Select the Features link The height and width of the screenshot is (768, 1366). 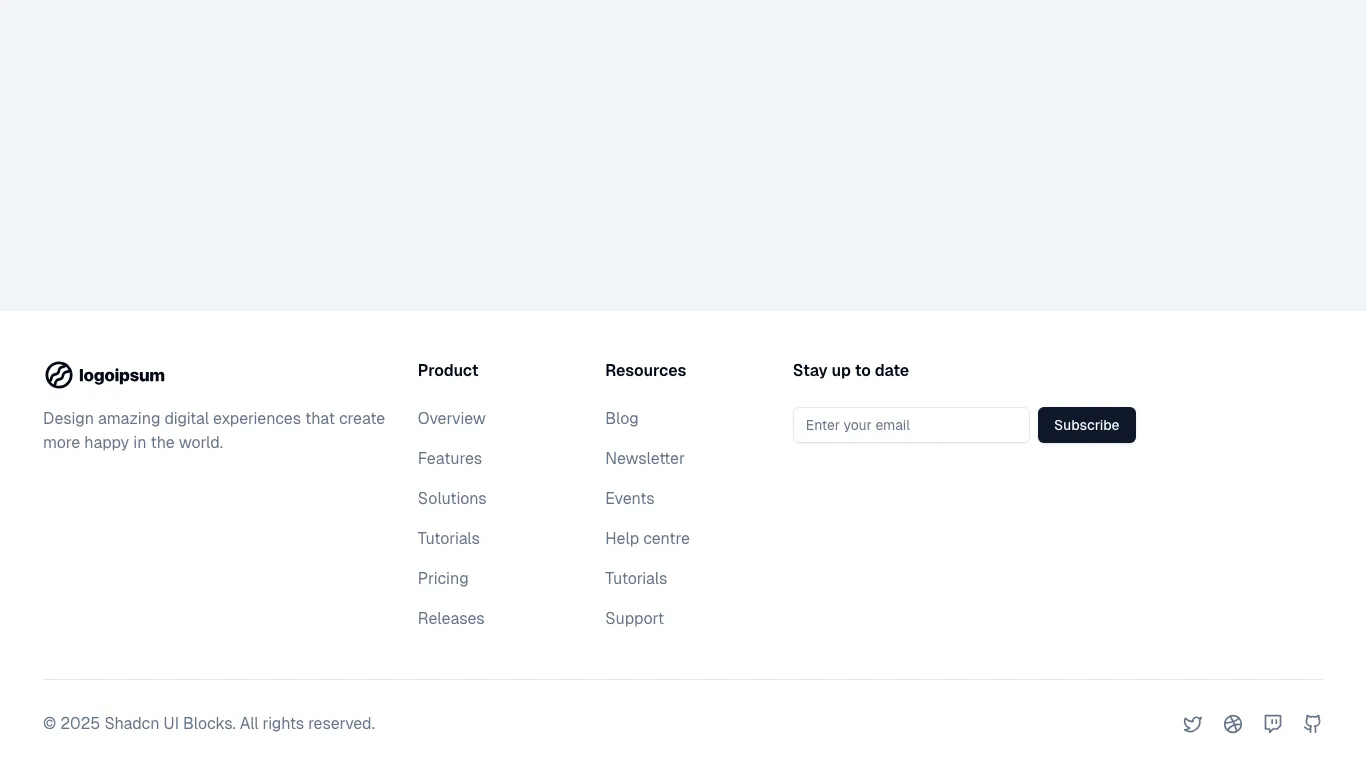coord(449,458)
